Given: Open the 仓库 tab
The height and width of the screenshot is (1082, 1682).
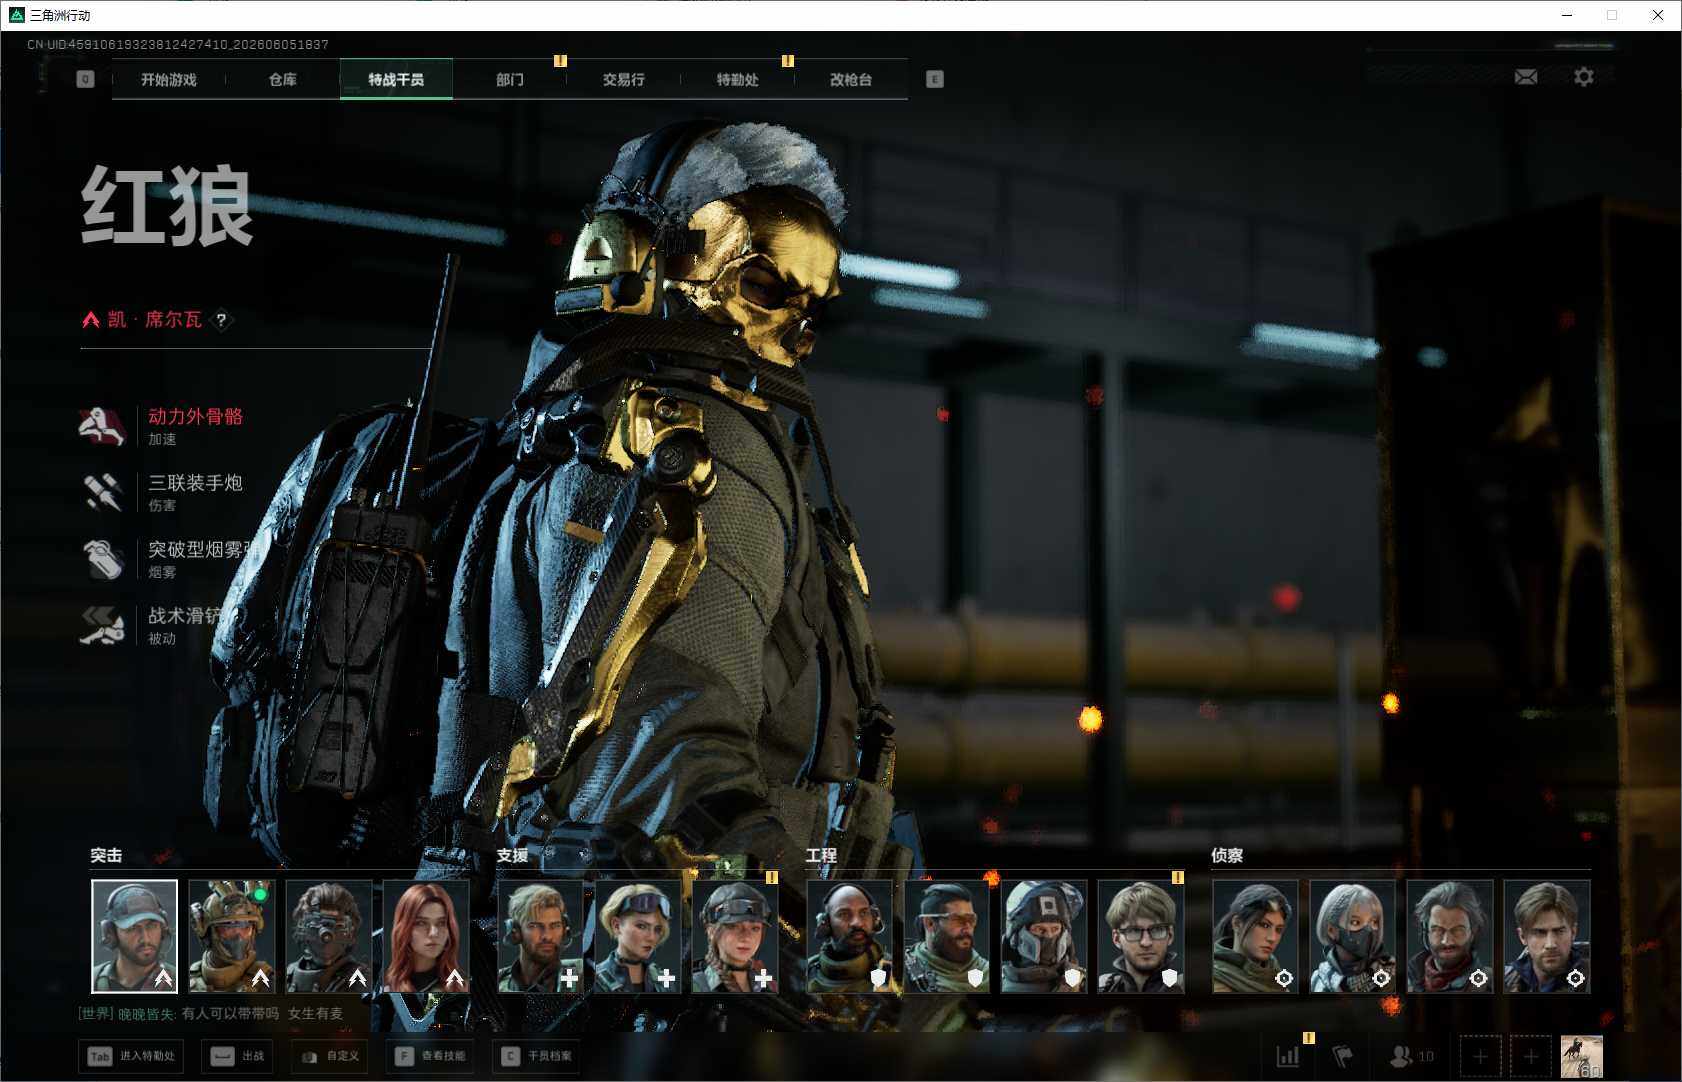Looking at the screenshot, I should point(283,79).
